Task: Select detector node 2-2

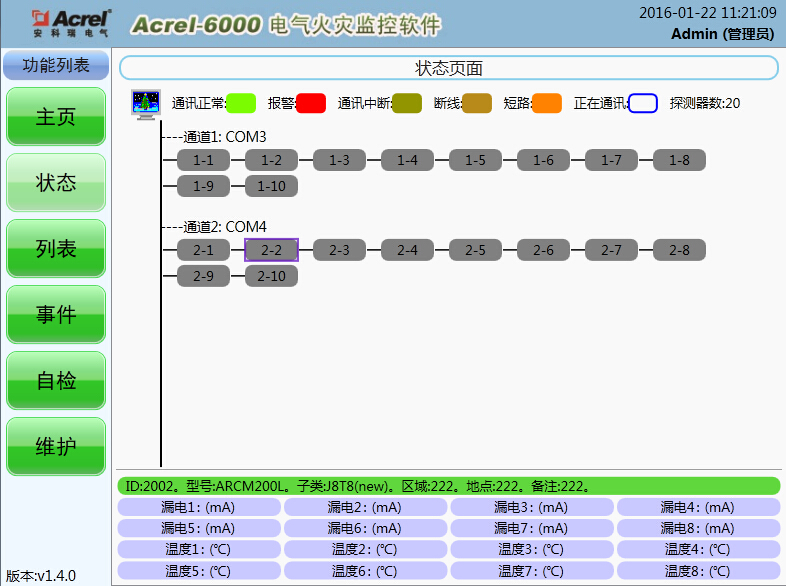Action: click(271, 250)
